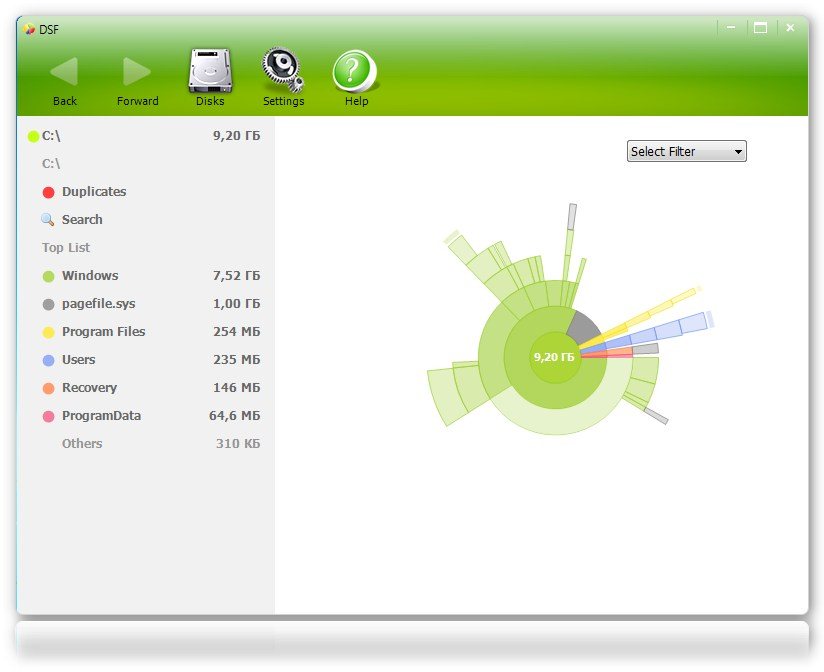Select pagefile.sys in the top list

pos(98,304)
